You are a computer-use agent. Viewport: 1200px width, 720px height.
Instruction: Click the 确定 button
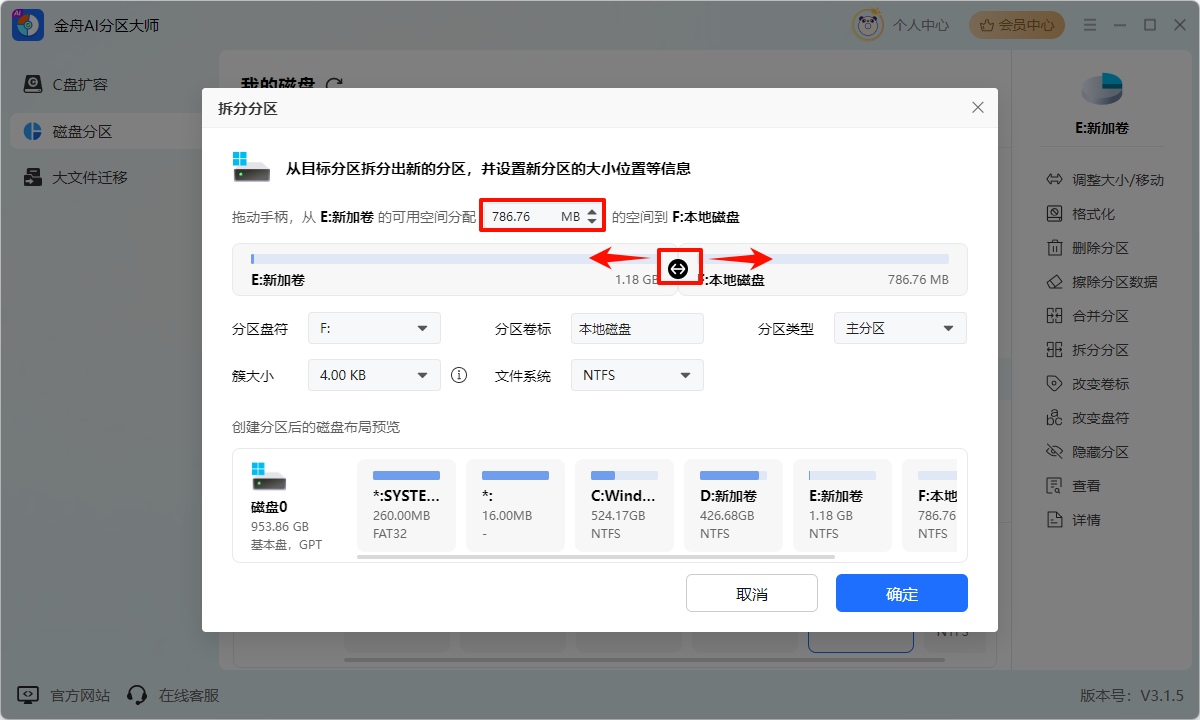coord(901,593)
